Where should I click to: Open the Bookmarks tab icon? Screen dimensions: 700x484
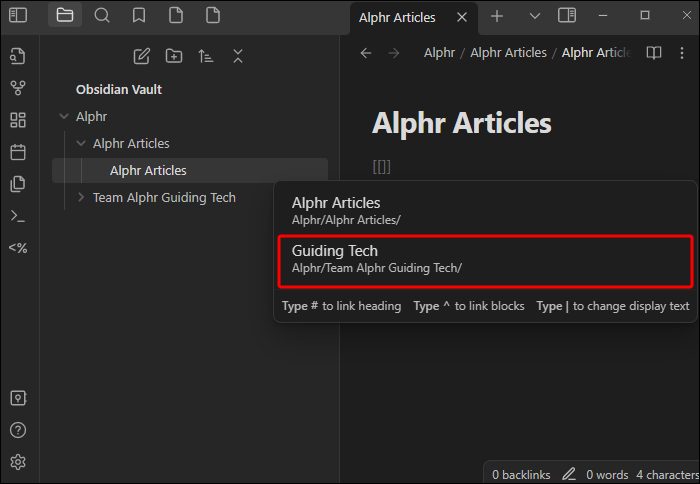(x=139, y=15)
